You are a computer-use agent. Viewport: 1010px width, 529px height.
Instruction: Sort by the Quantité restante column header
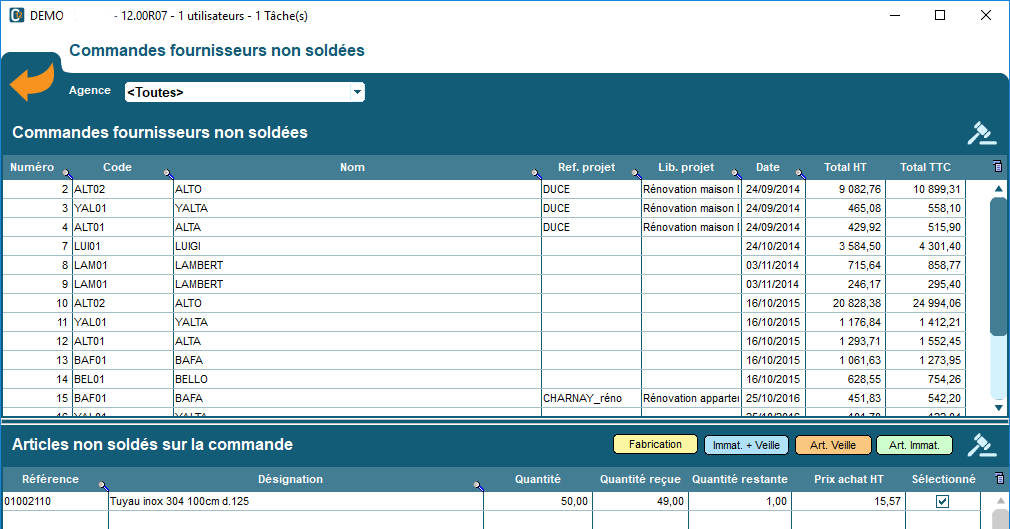coord(739,479)
